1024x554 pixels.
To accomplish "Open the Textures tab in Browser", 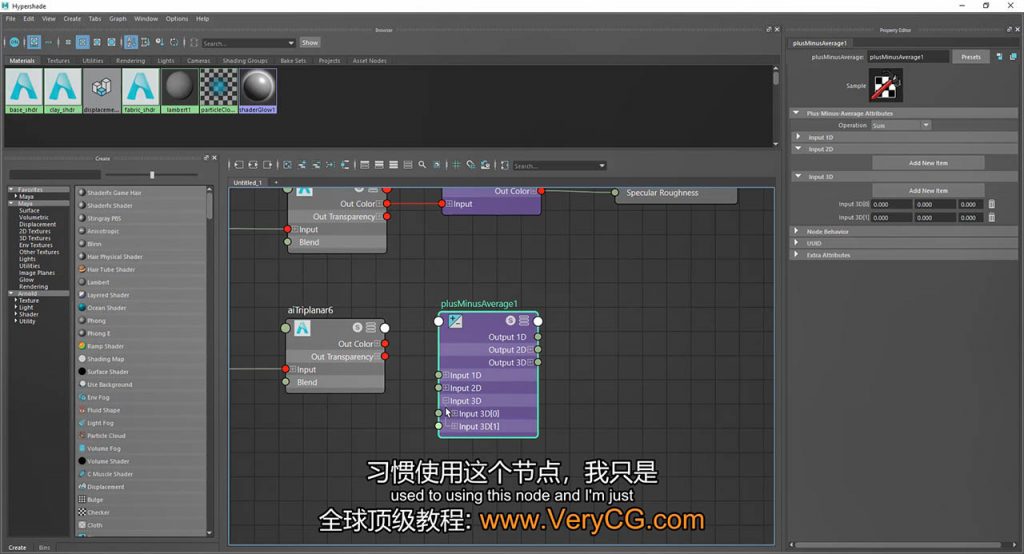I will click(x=58, y=61).
